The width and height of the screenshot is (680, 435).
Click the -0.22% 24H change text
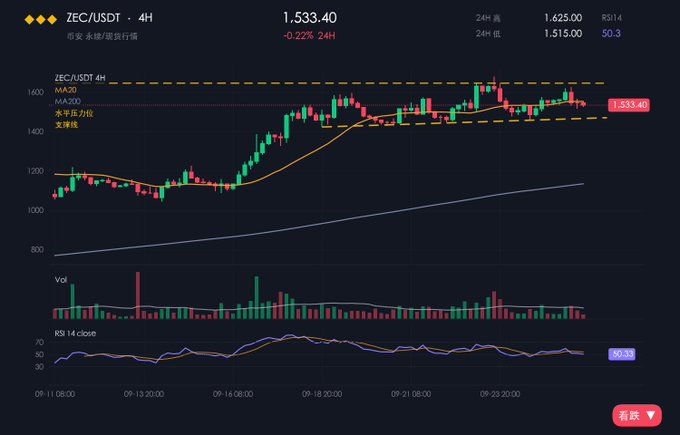[309, 36]
